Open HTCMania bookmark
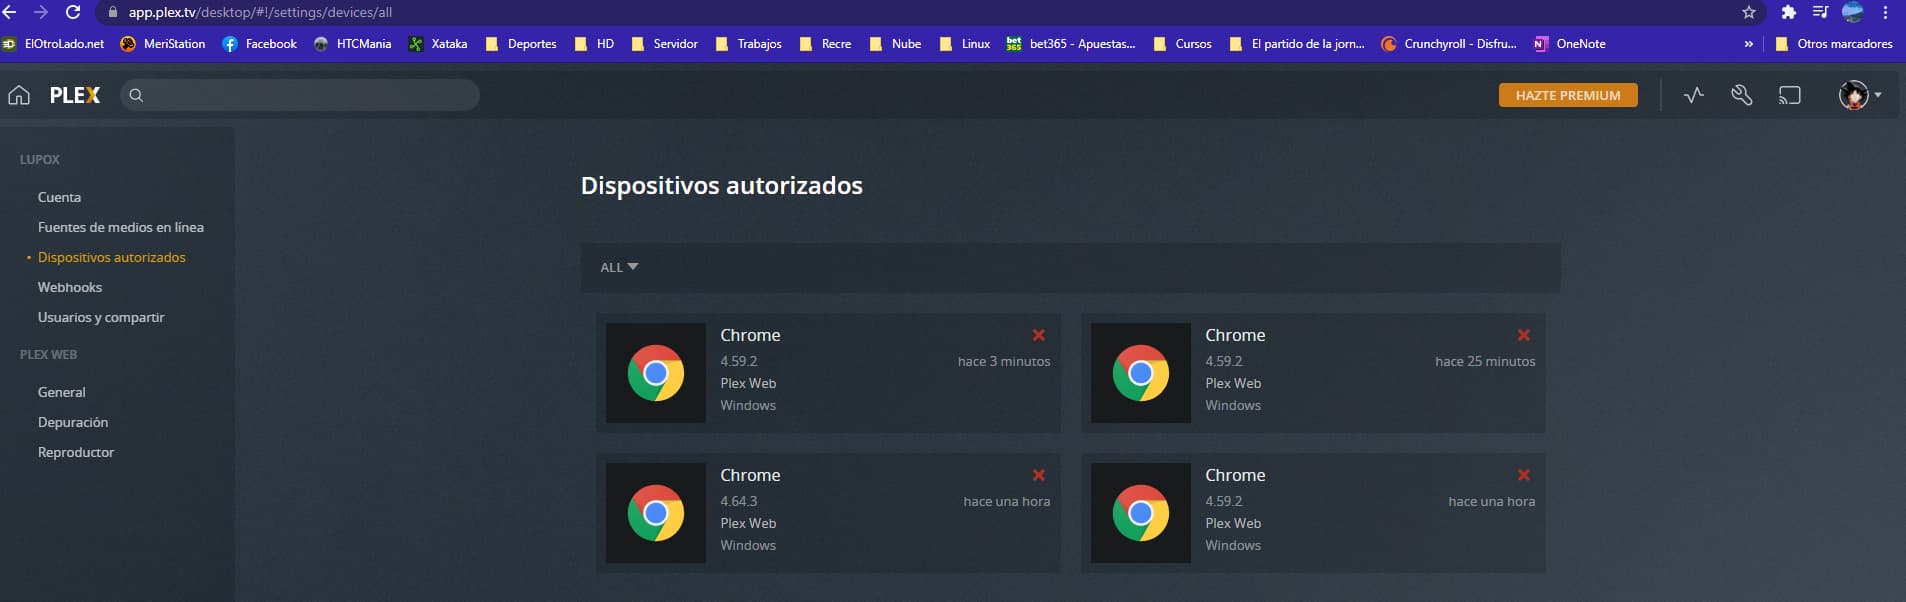Viewport: 1906px width, 602px height. coord(352,44)
